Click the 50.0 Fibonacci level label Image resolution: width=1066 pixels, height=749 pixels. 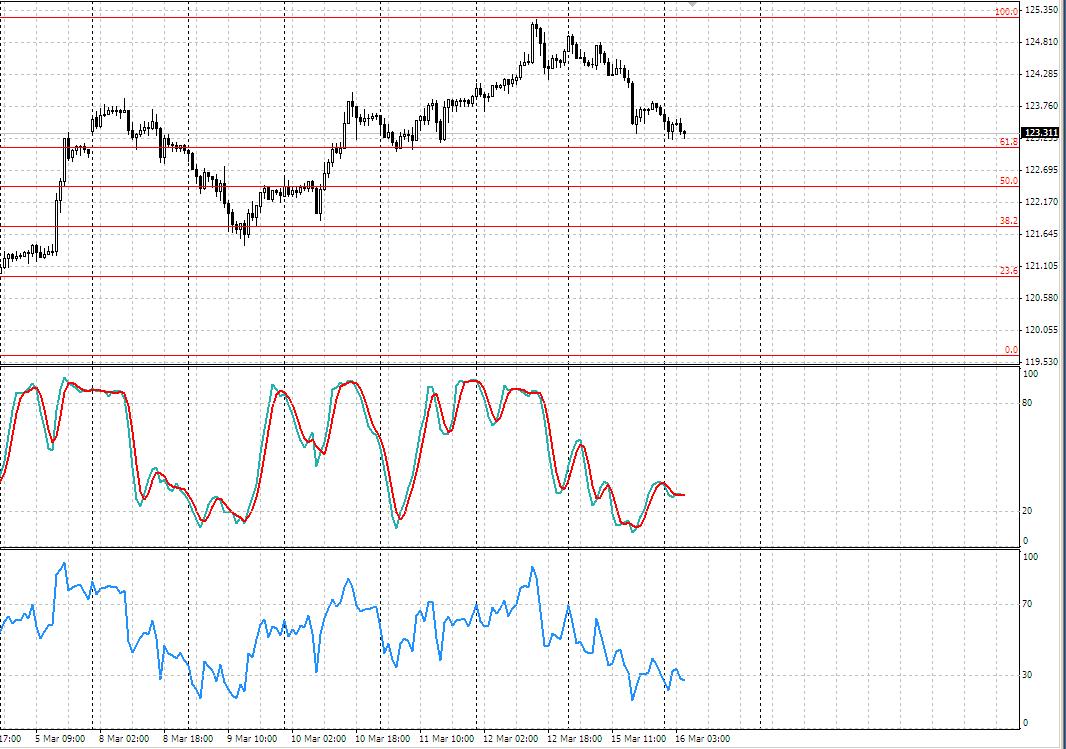pos(1009,181)
